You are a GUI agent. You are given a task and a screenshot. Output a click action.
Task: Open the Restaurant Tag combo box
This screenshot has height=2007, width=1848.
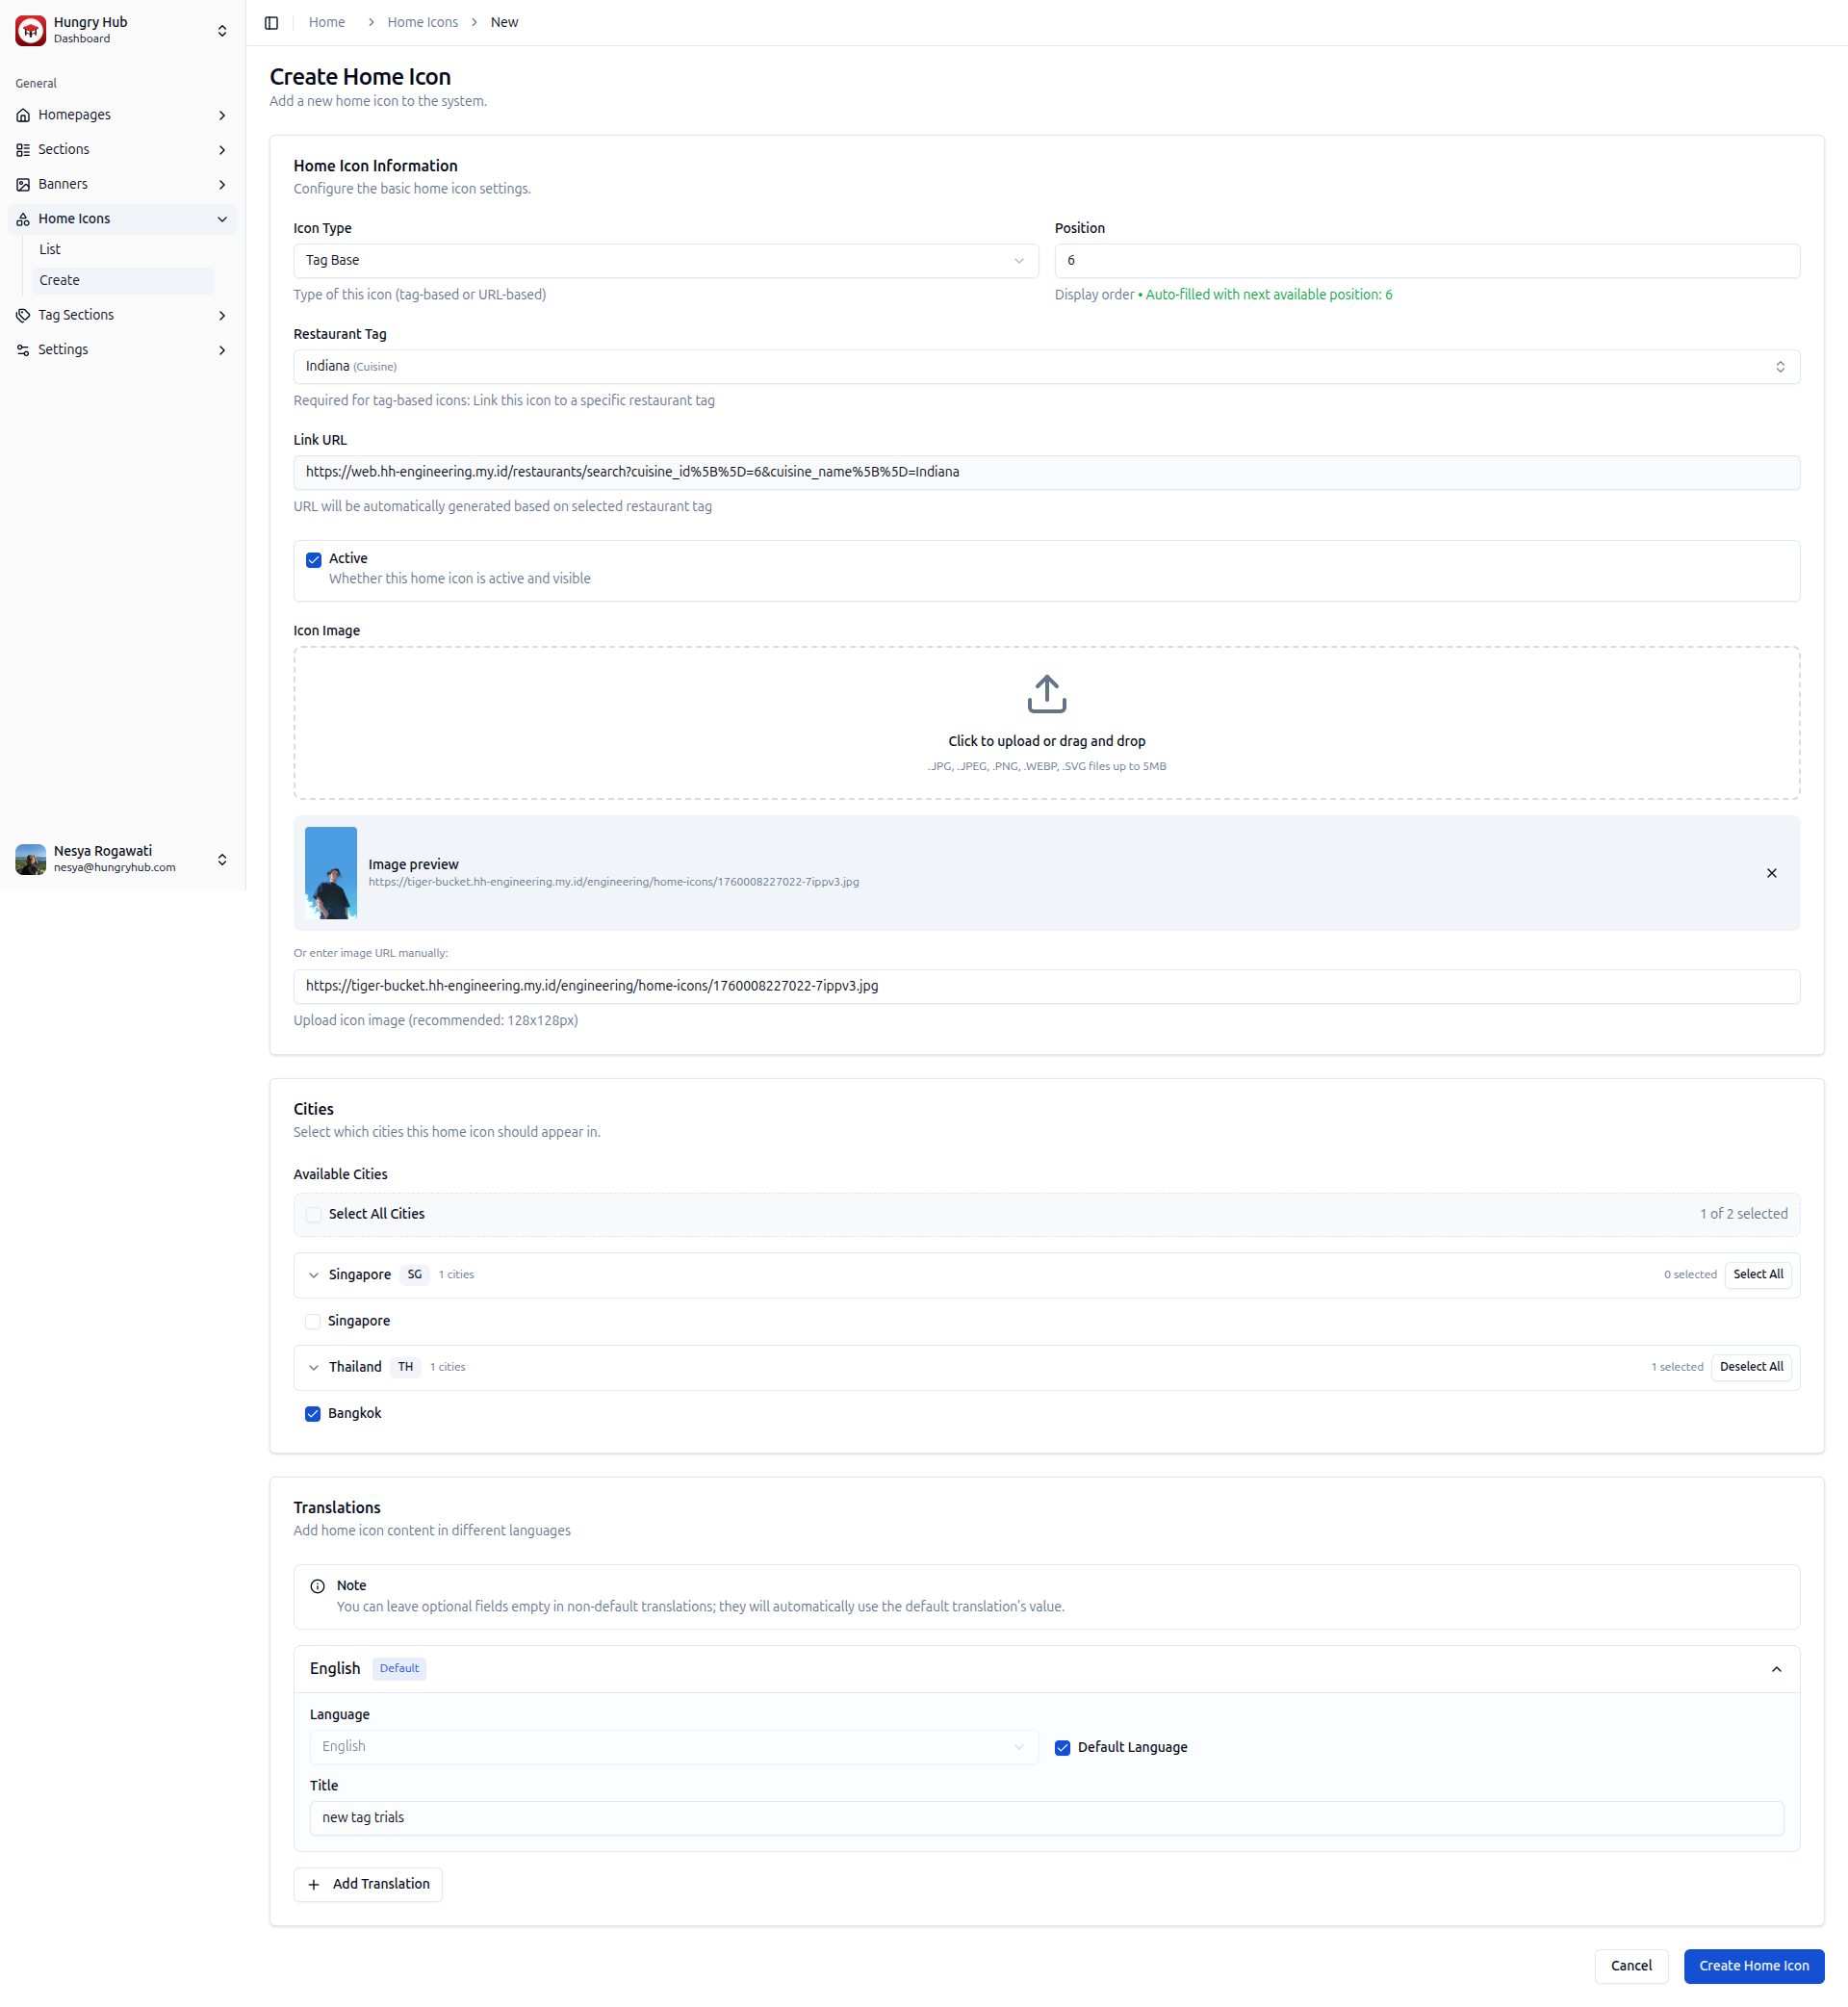pos(1045,367)
